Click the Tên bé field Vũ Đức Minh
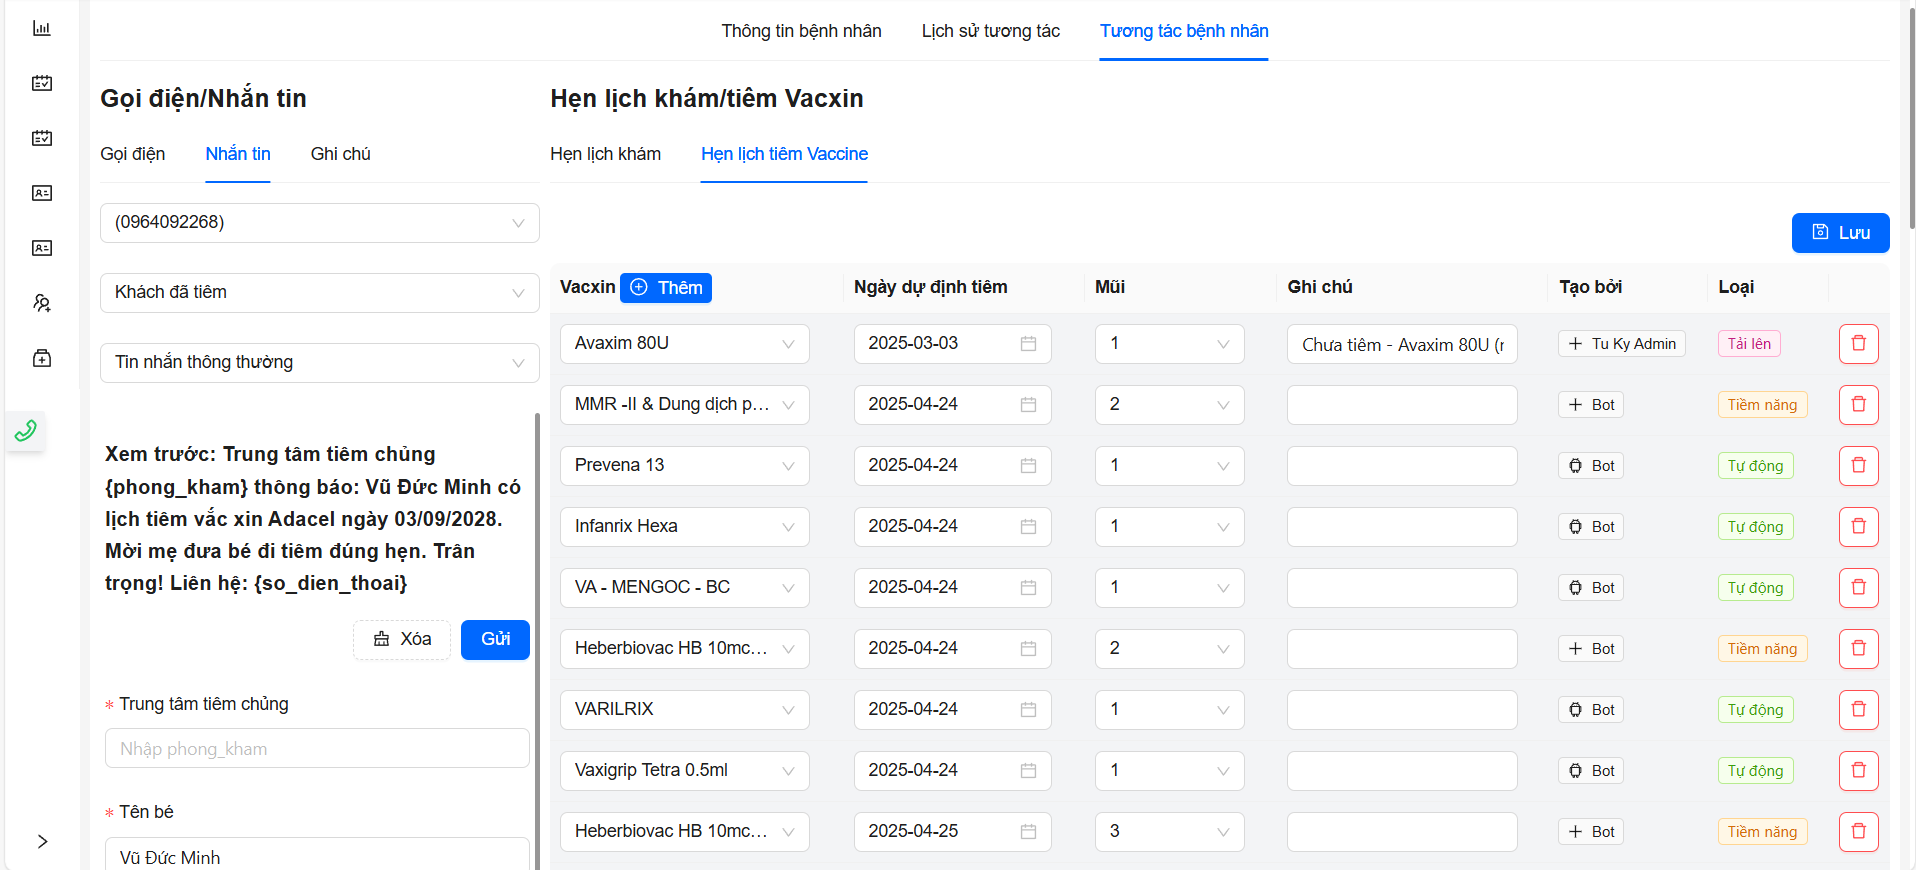The height and width of the screenshot is (870, 1916). click(x=317, y=855)
